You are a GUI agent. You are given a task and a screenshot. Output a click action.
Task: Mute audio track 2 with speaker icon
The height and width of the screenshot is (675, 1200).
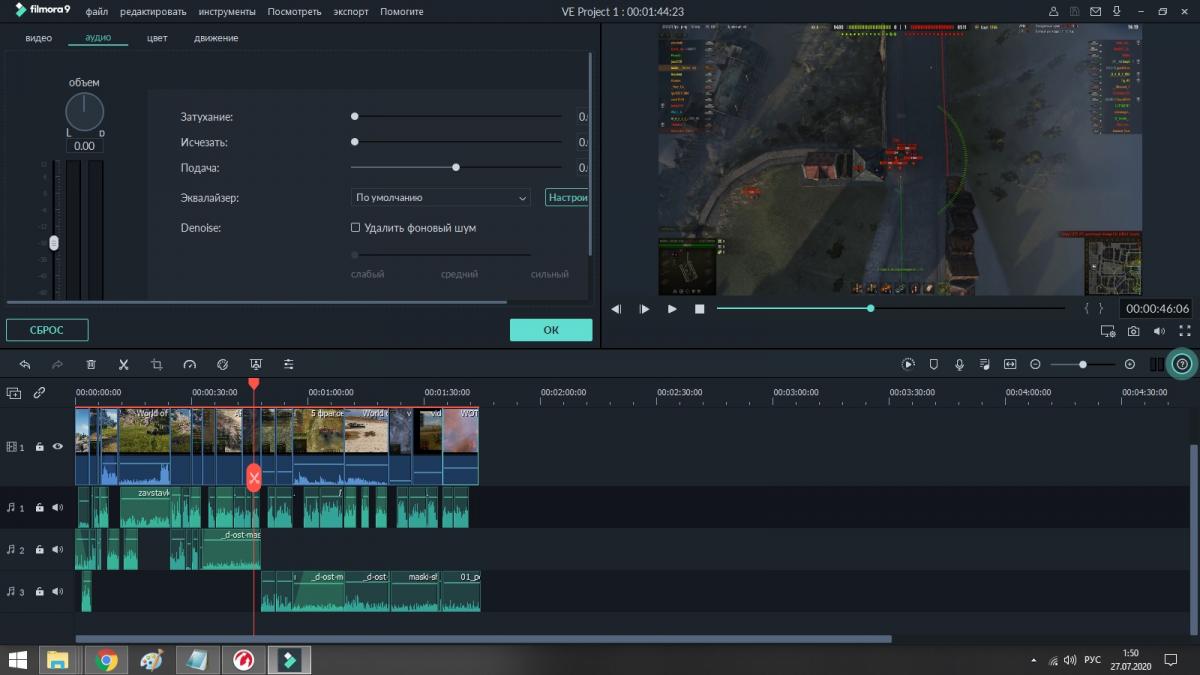coord(57,550)
